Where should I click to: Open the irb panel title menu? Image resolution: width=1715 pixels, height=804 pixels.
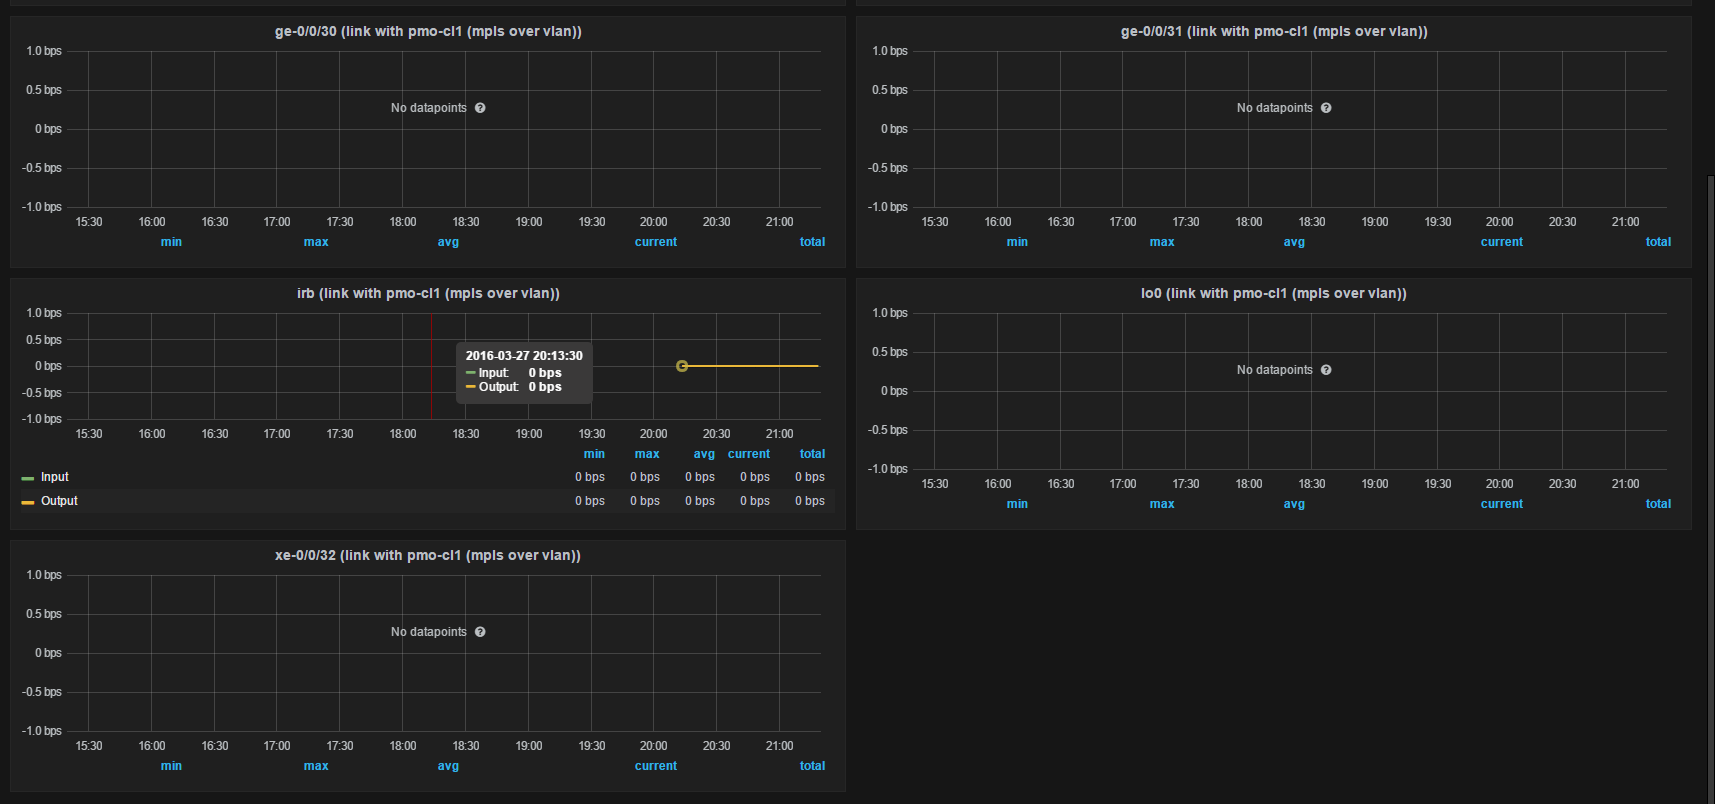point(428,293)
